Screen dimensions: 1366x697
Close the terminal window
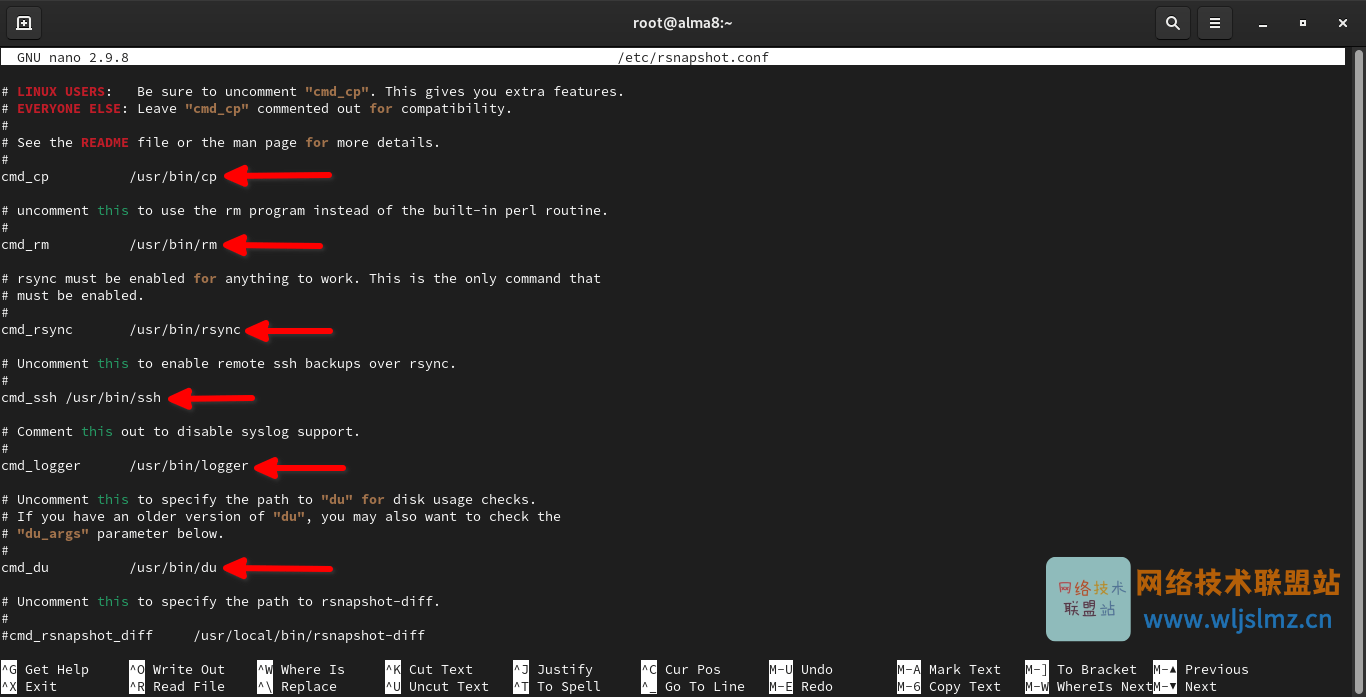[1344, 22]
